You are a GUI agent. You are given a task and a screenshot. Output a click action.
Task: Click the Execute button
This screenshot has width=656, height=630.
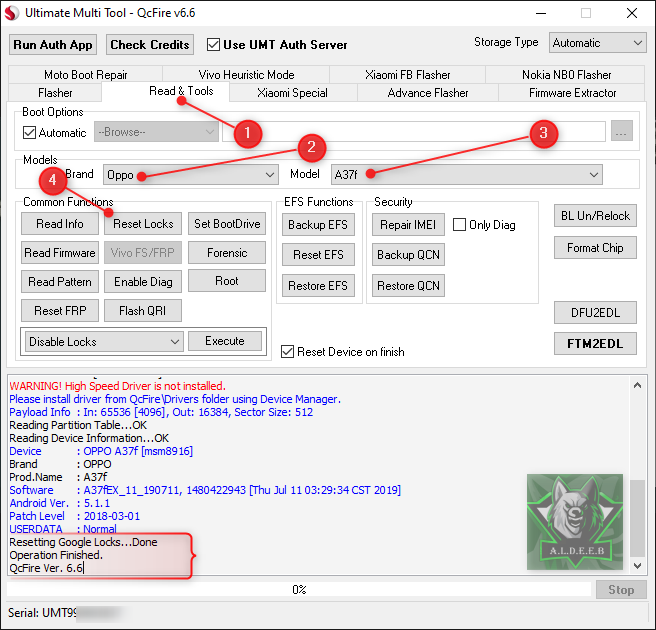click(x=225, y=341)
